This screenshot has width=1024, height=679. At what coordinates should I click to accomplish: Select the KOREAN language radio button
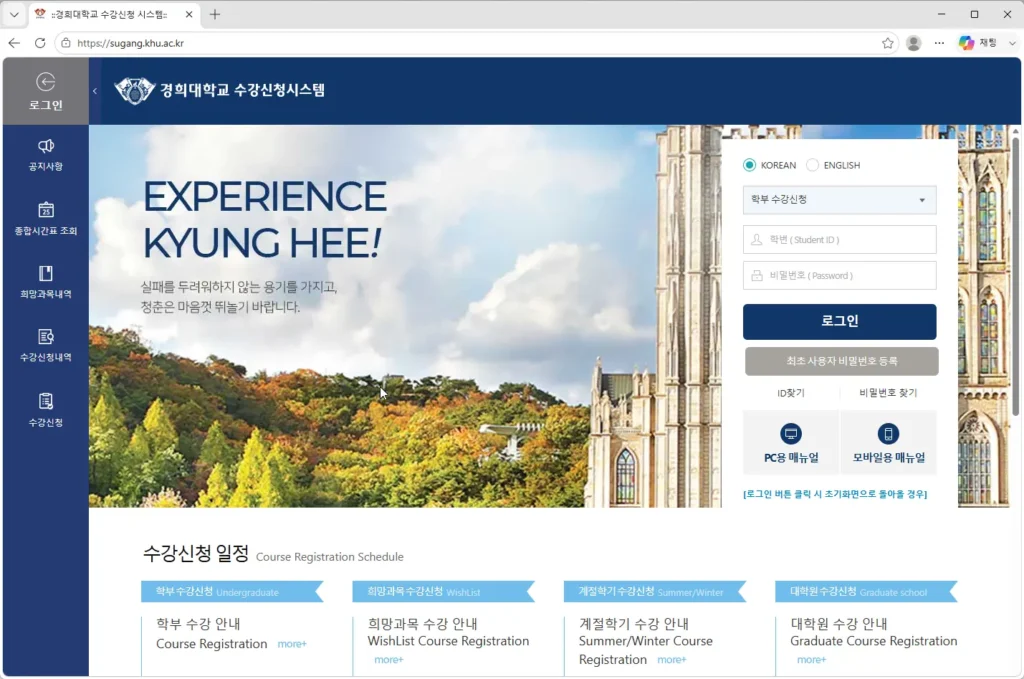tap(750, 165)
